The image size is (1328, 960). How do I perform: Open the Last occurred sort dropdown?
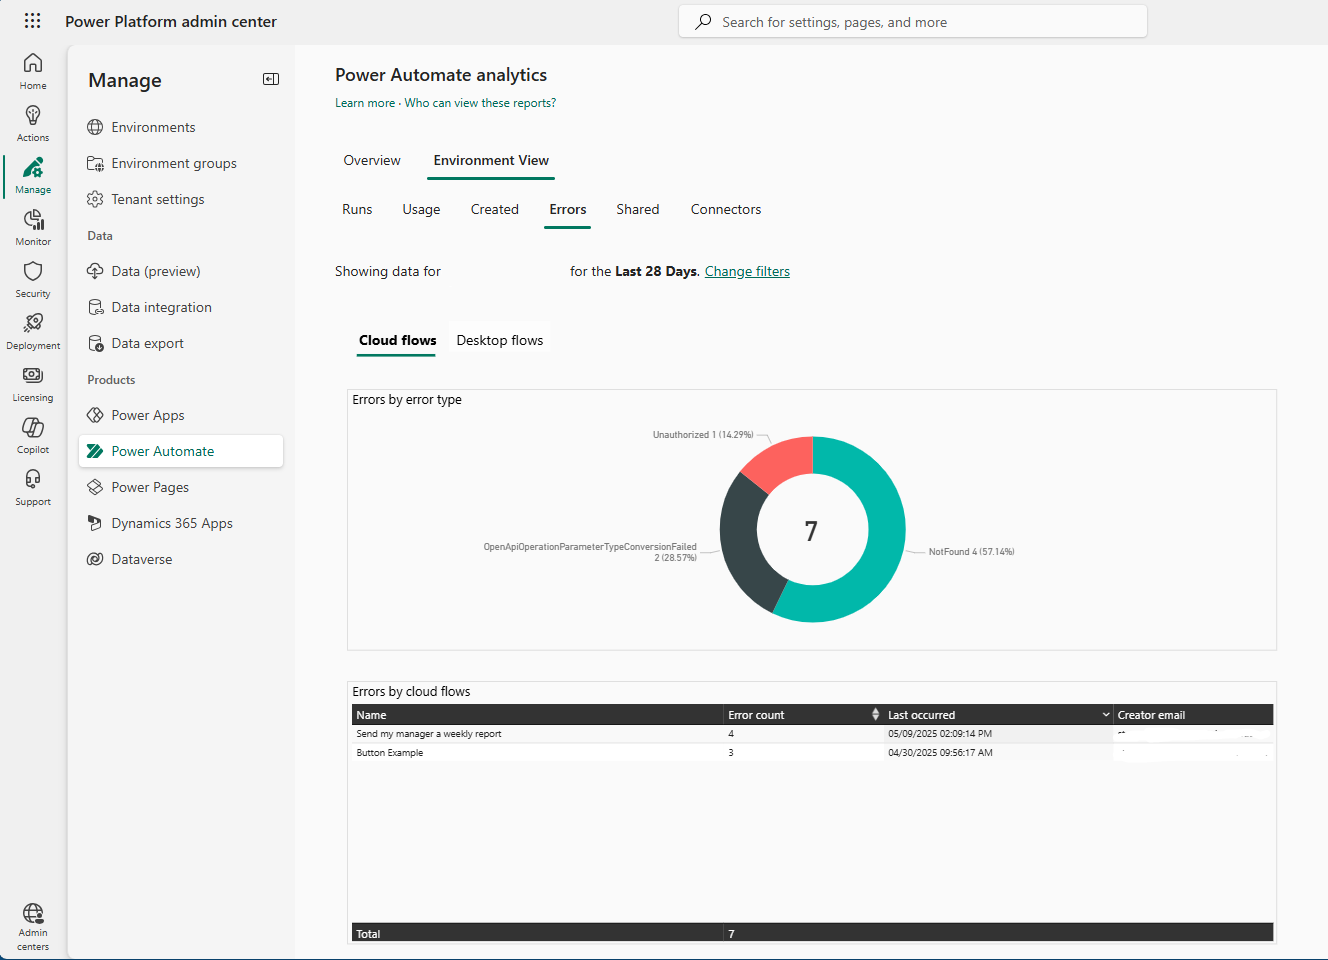pos(1105,714)
